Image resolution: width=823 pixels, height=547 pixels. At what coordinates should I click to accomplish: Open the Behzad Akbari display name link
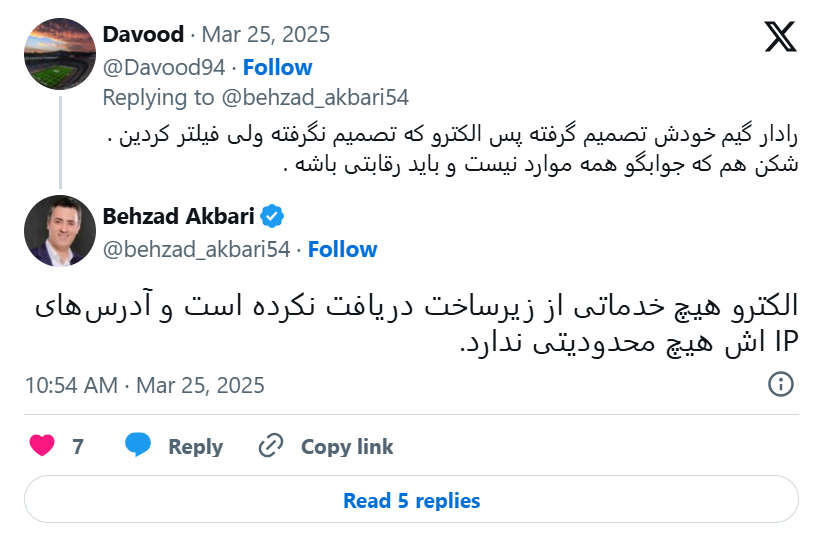pos(179,216)
